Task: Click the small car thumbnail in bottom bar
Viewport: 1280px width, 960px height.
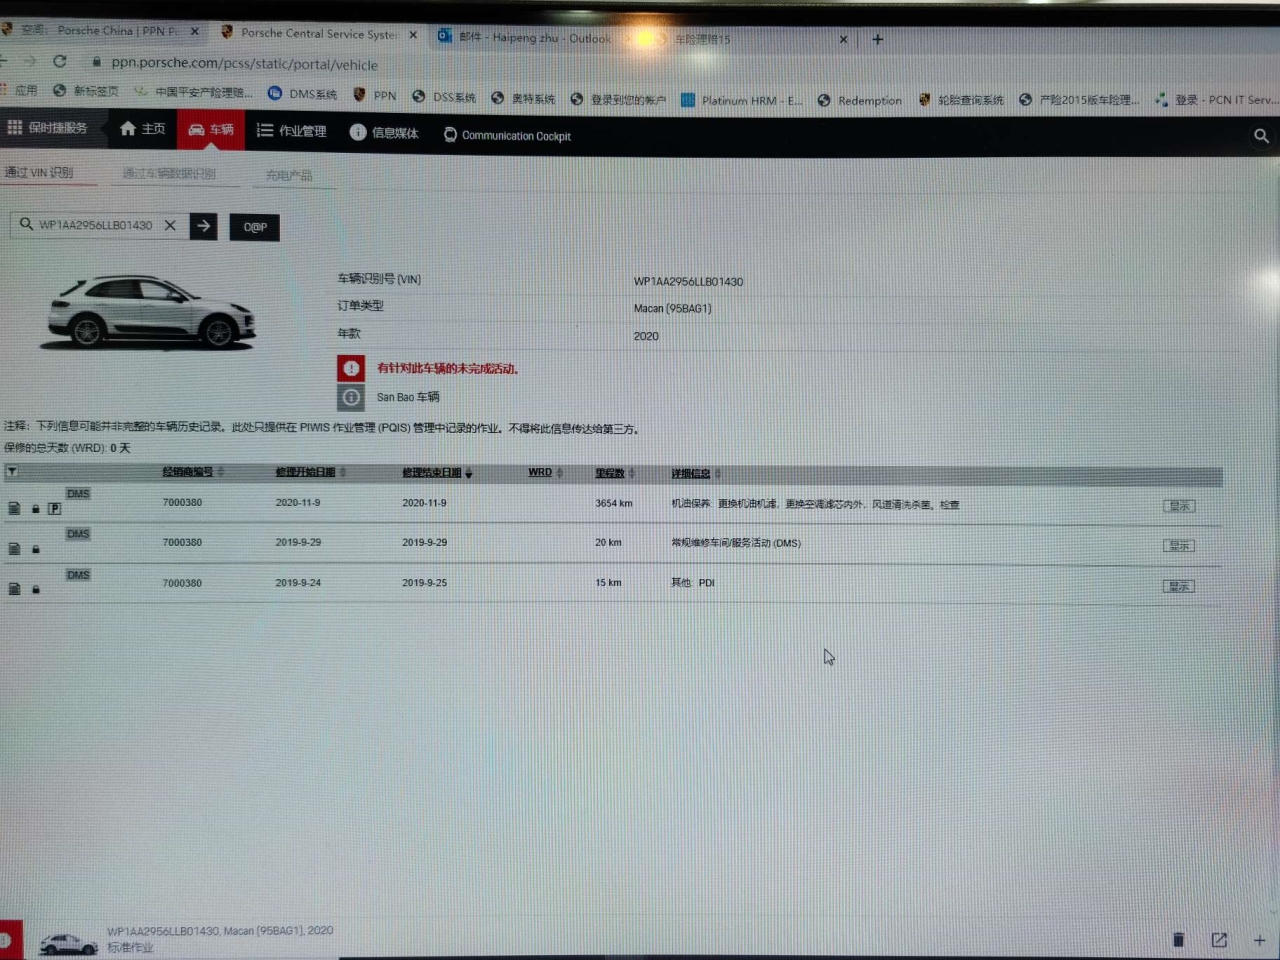Action: click(x=68, y=942)
